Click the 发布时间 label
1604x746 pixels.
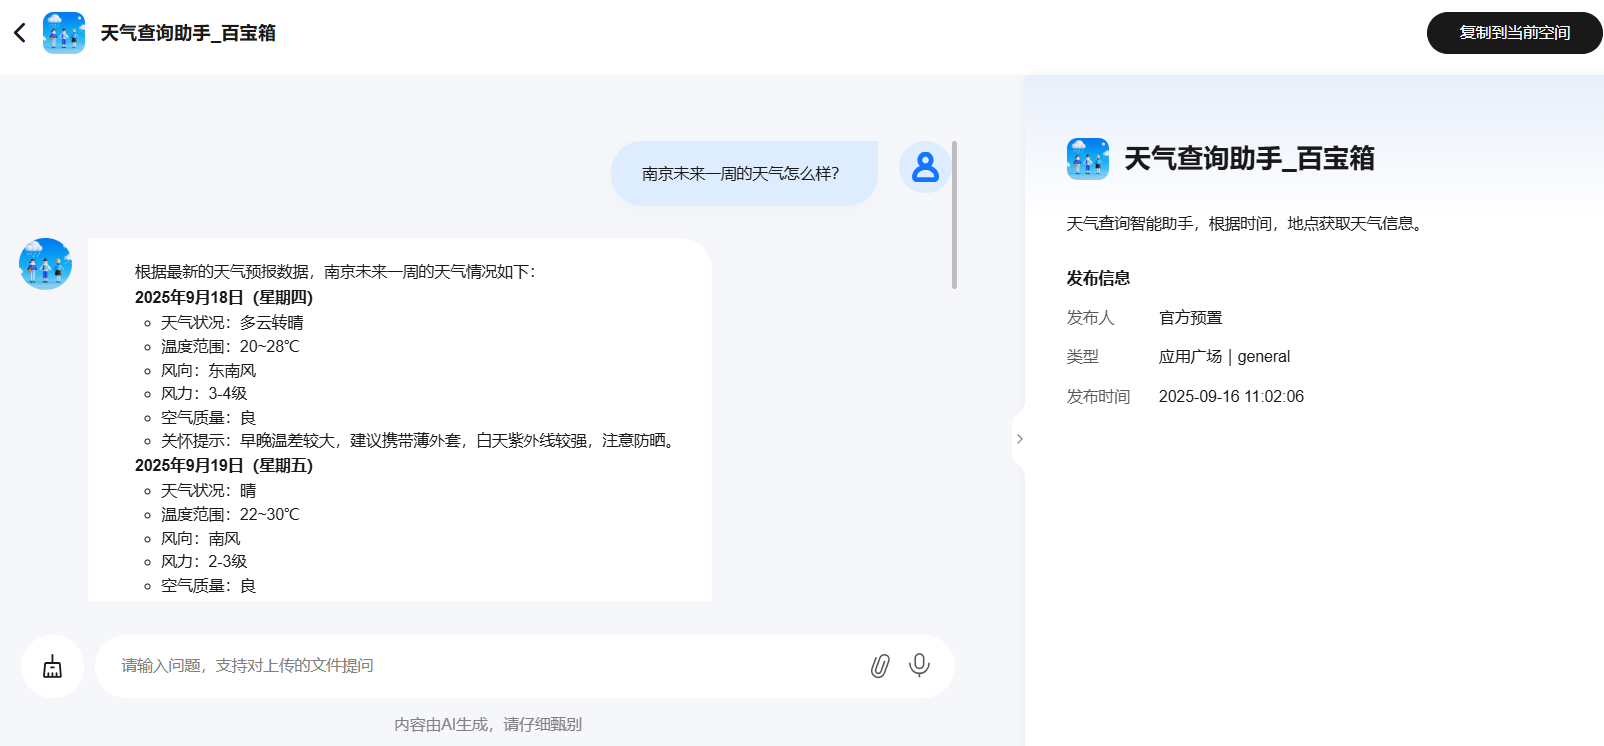click(x=1098, y=397)
